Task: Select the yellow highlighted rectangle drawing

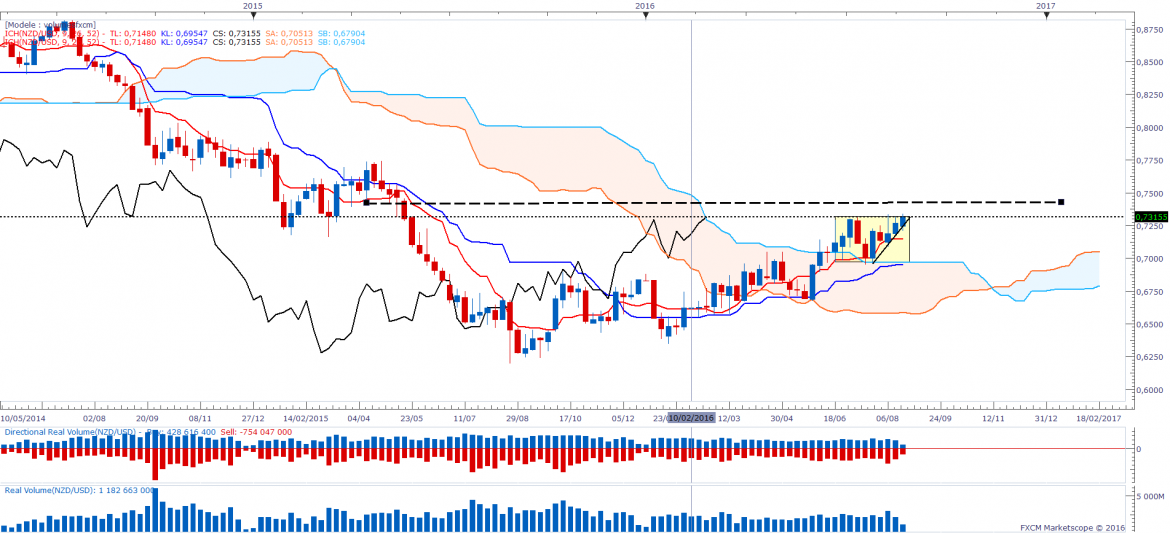Action: pos(872,239)
